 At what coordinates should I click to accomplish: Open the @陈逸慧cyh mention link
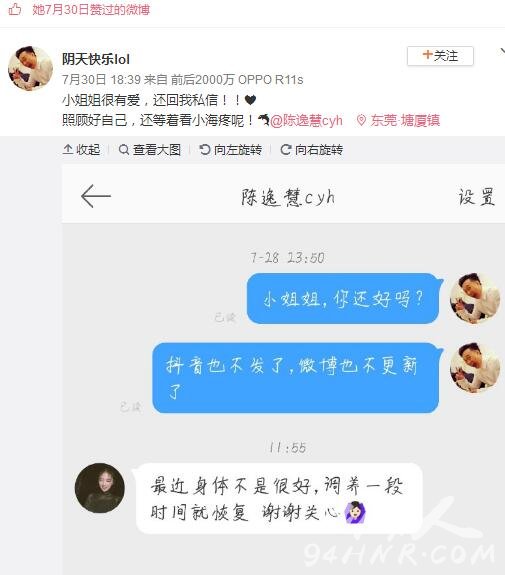point(306,120)
